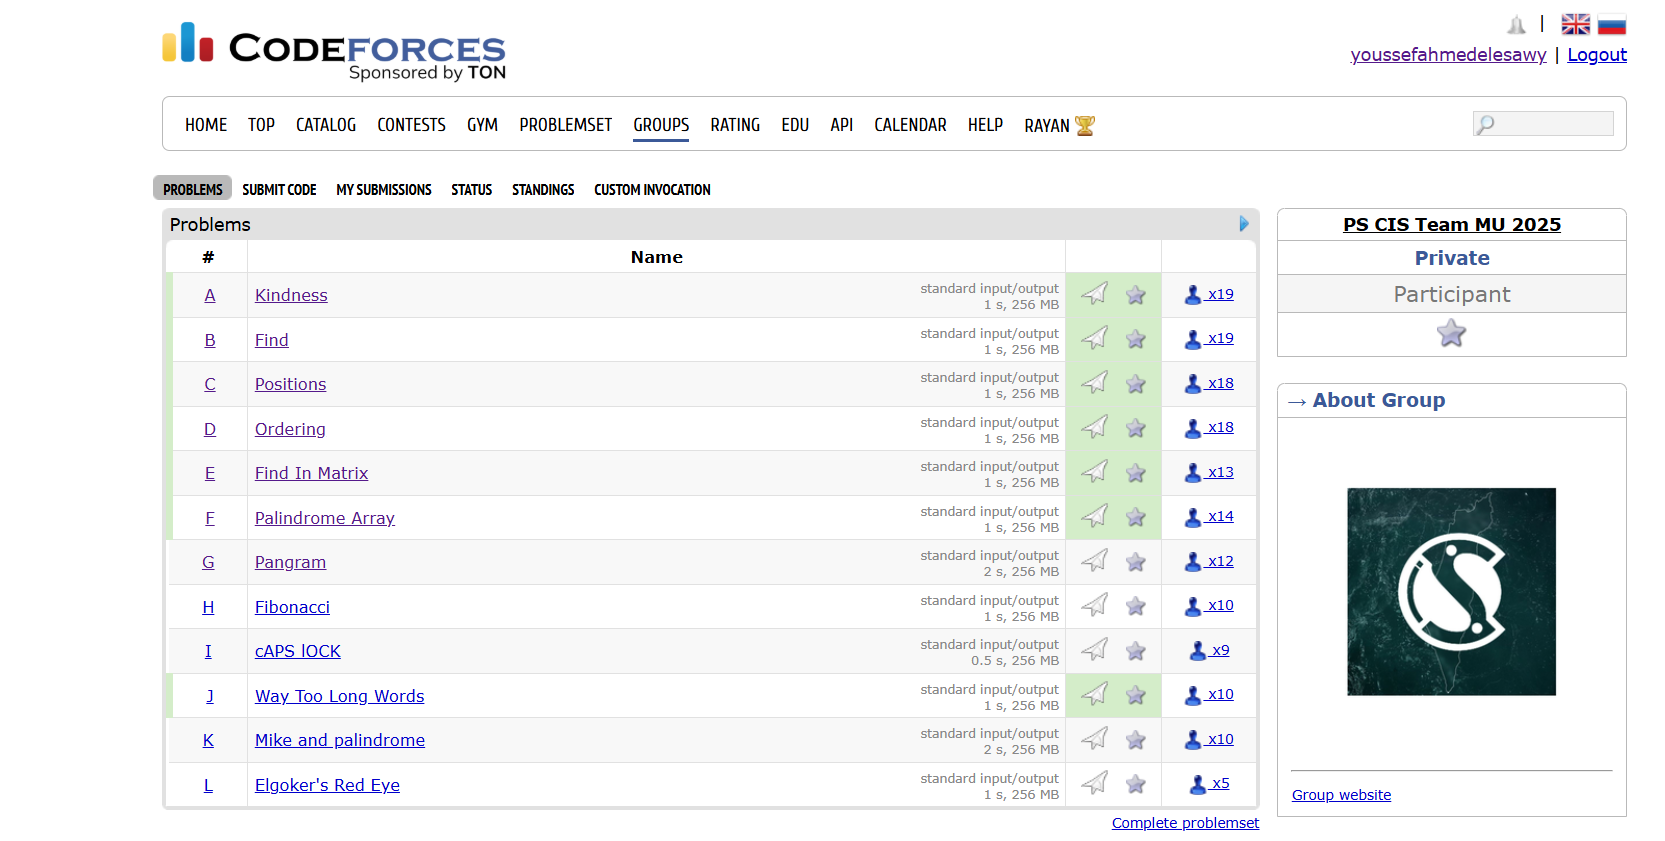Open the Kindness problem link
This screenshot has height=841, width=1665.
(291, 295)
